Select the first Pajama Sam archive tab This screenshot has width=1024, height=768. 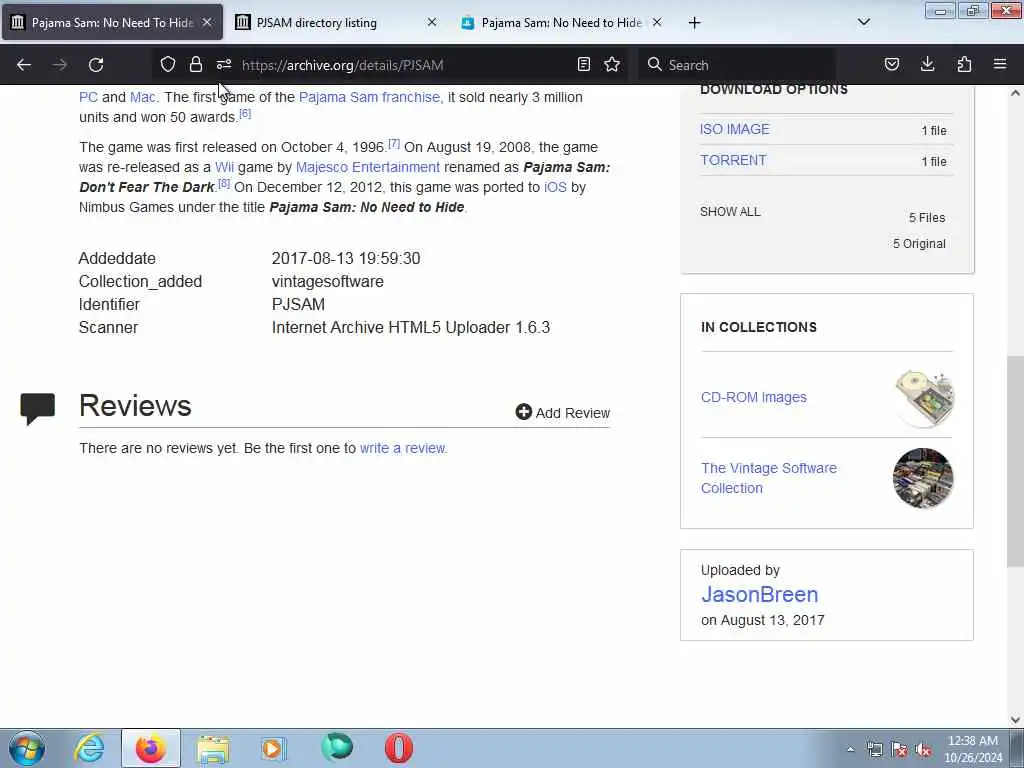pyautogui.click(x=112, y=23)
